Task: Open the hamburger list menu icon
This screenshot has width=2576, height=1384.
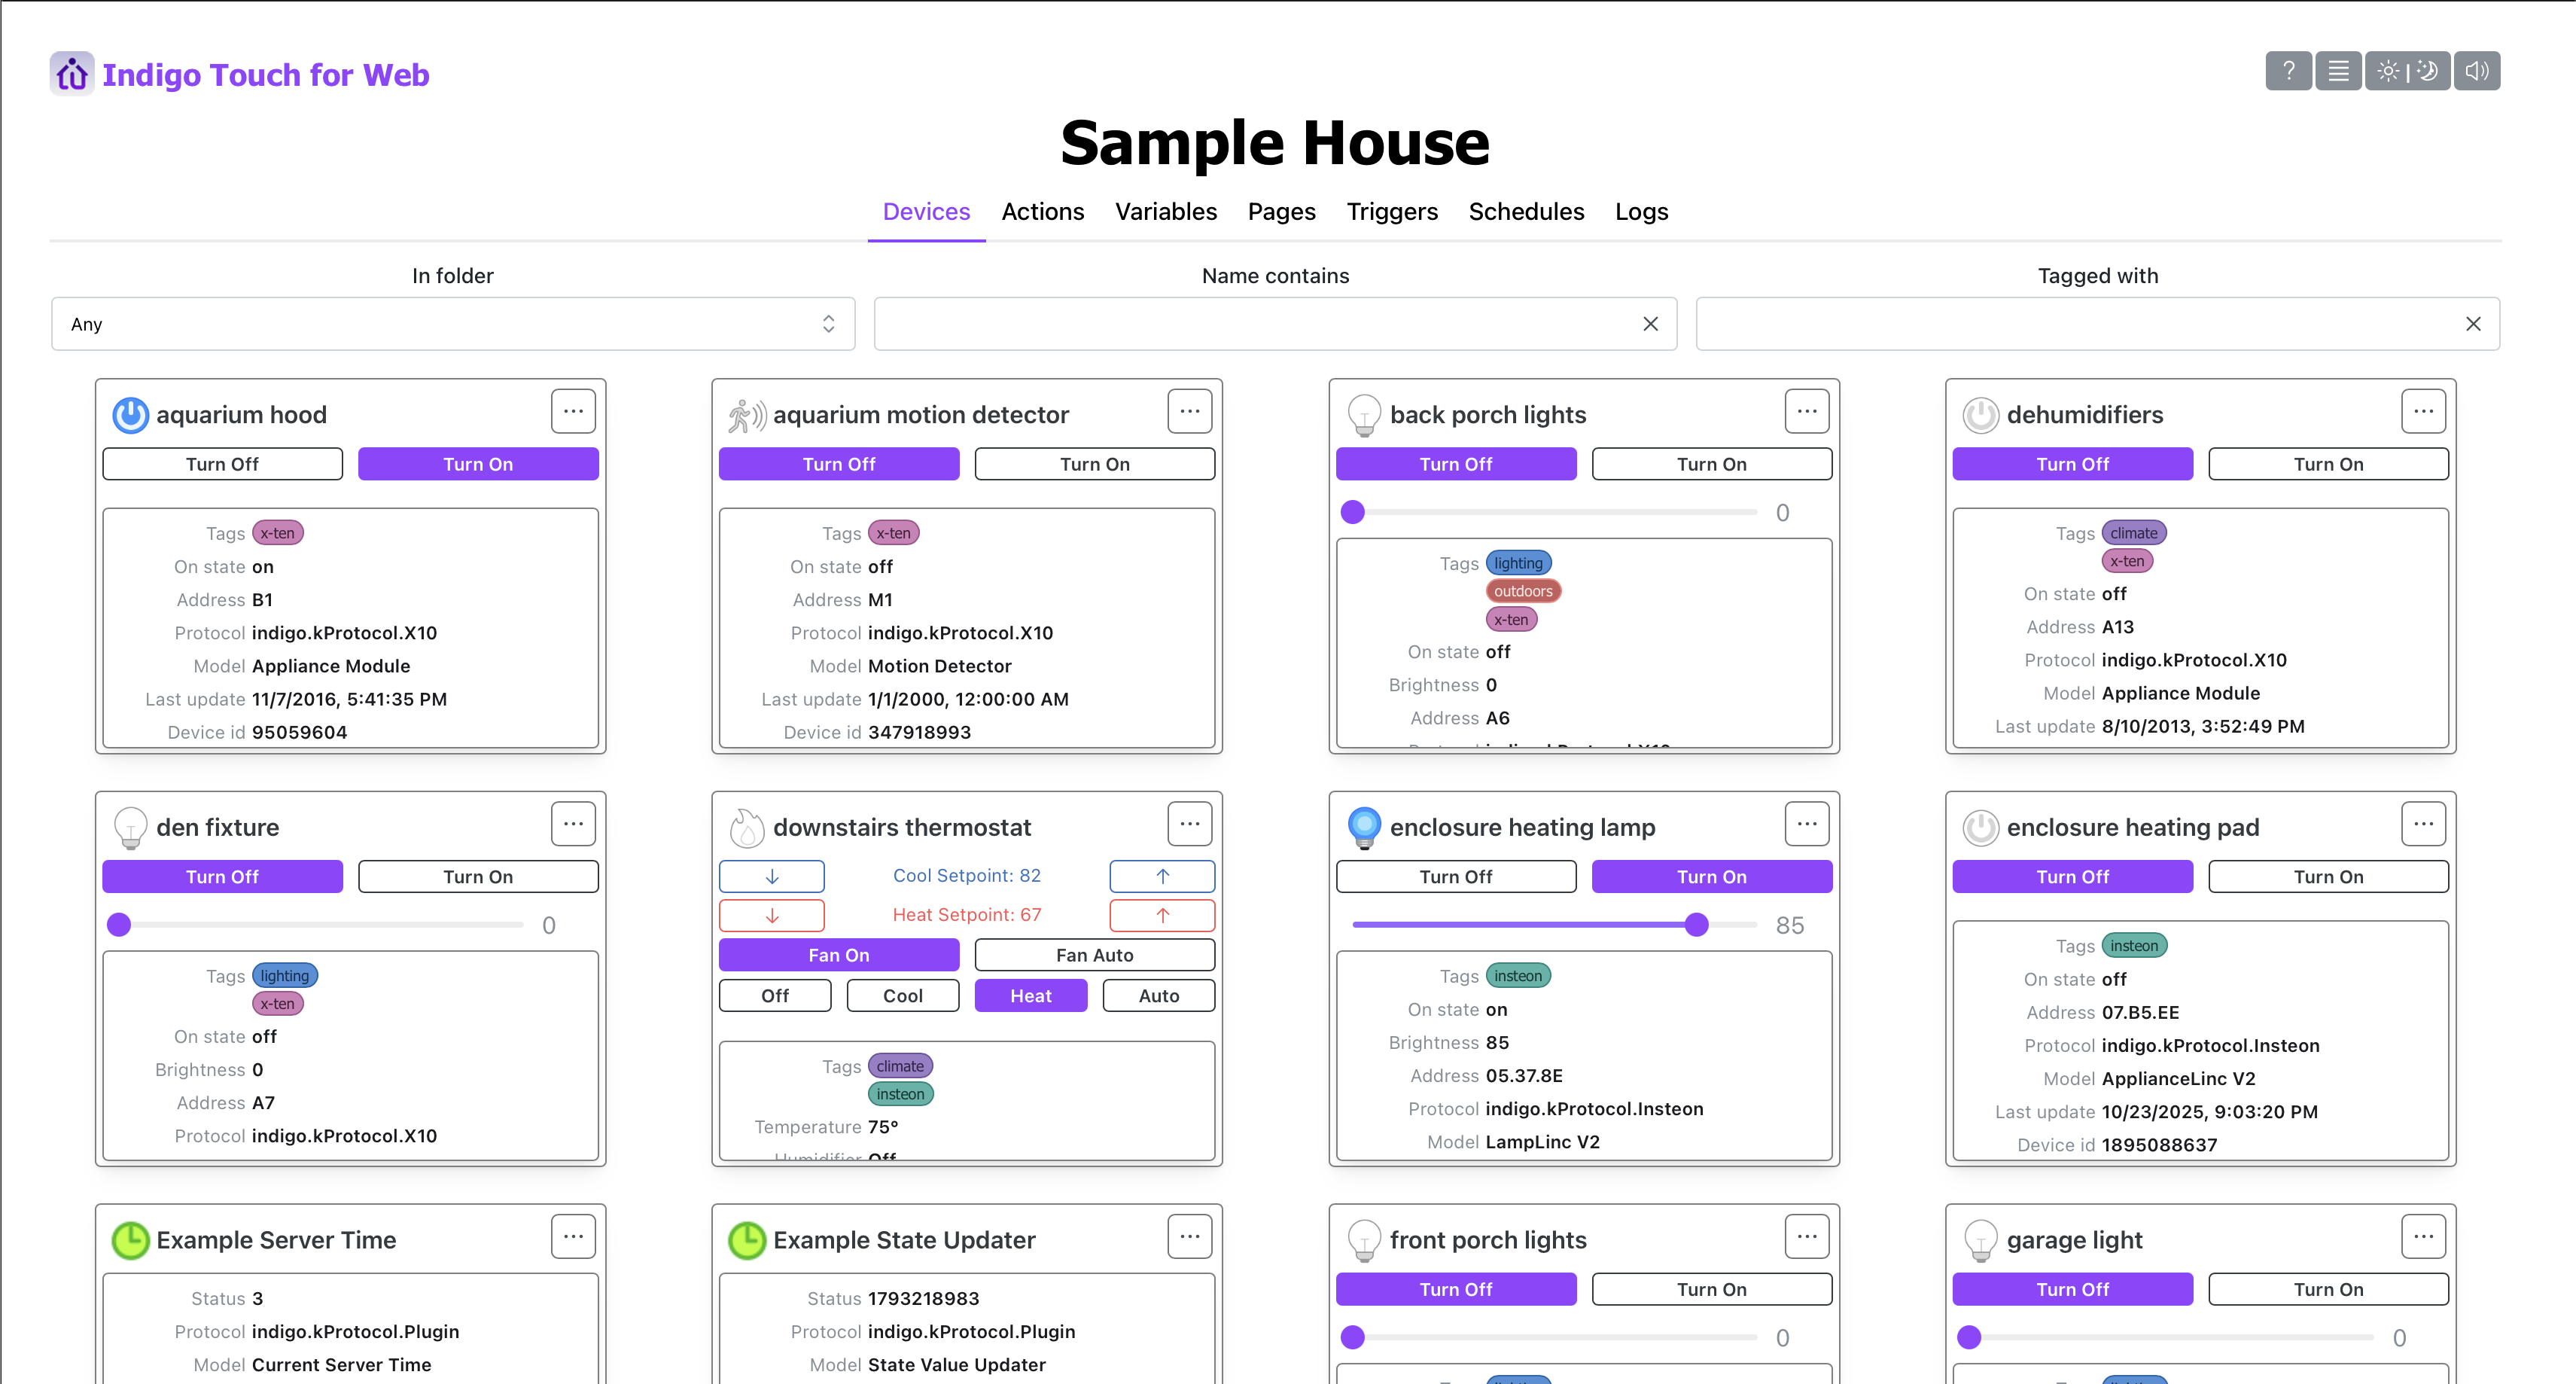Action: pyautogui.click(x=2338, y=71)
